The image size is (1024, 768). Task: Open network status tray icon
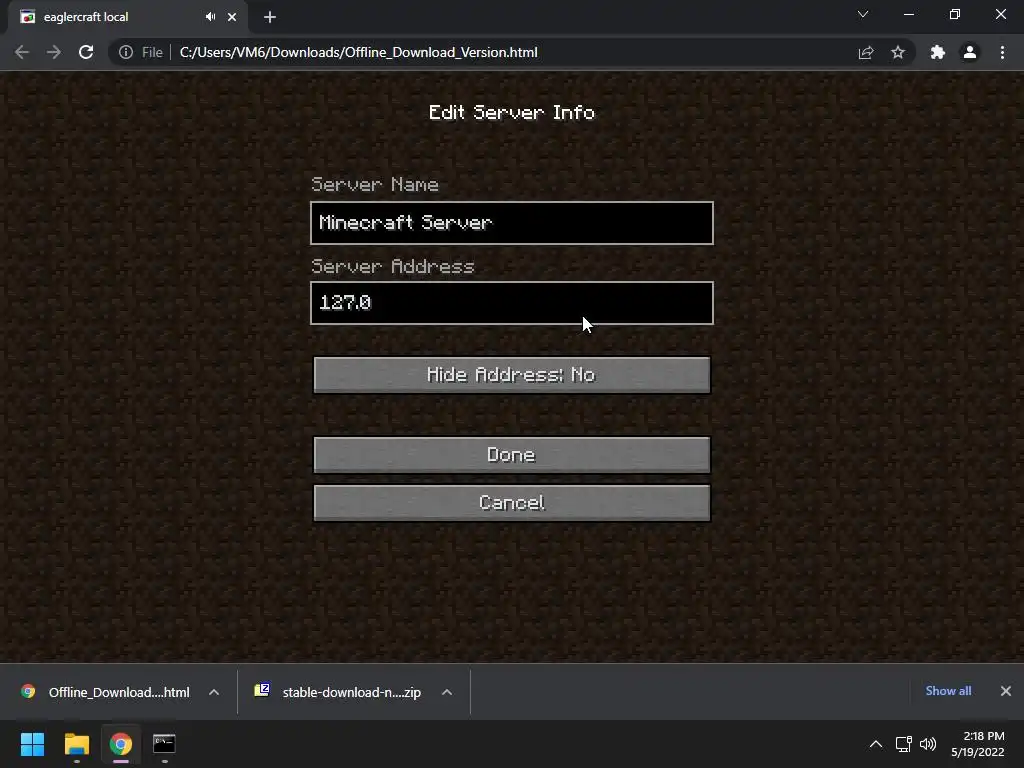tap(904, 744)
